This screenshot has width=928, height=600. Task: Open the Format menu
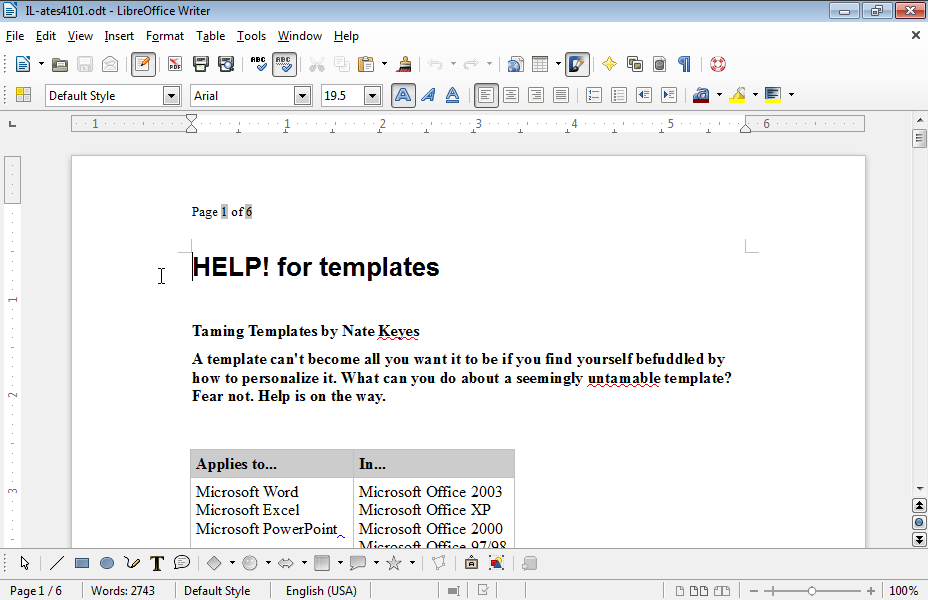tap(165, 36)
